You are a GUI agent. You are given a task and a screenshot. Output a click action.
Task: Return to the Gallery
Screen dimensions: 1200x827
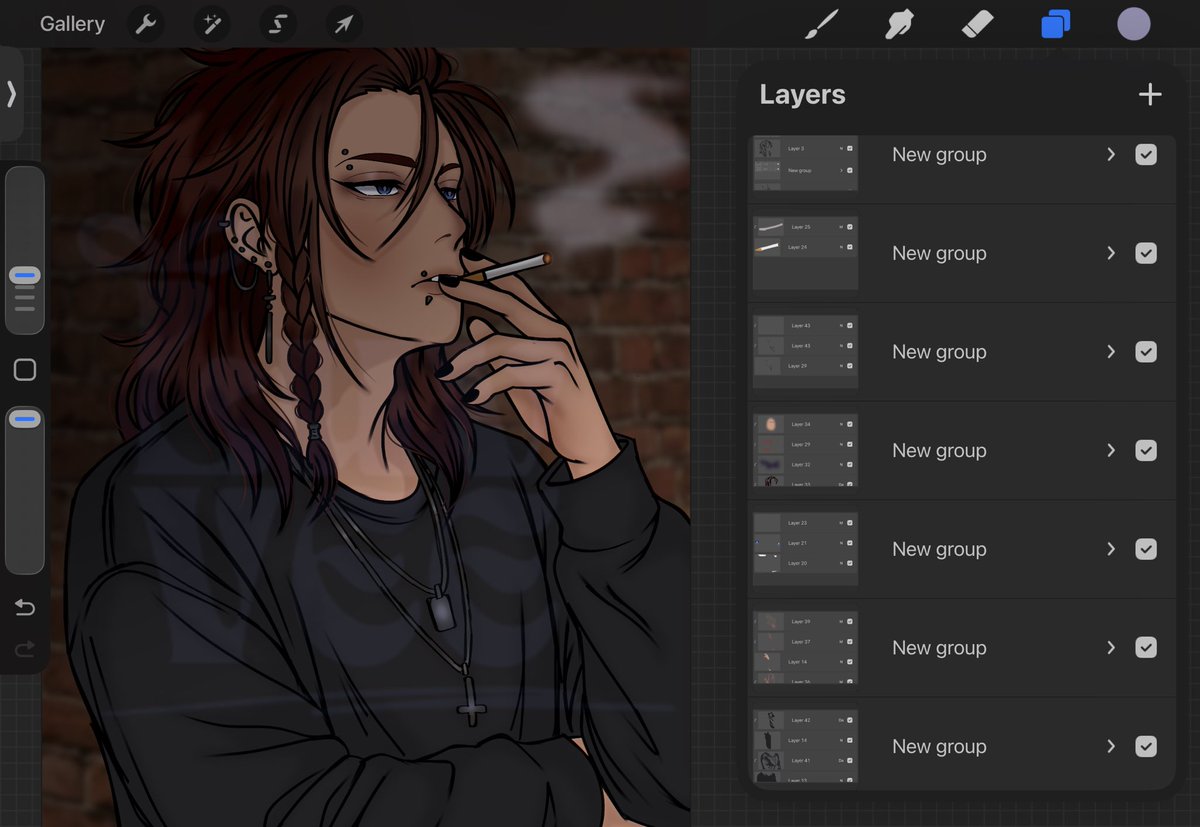coord(71,23)
